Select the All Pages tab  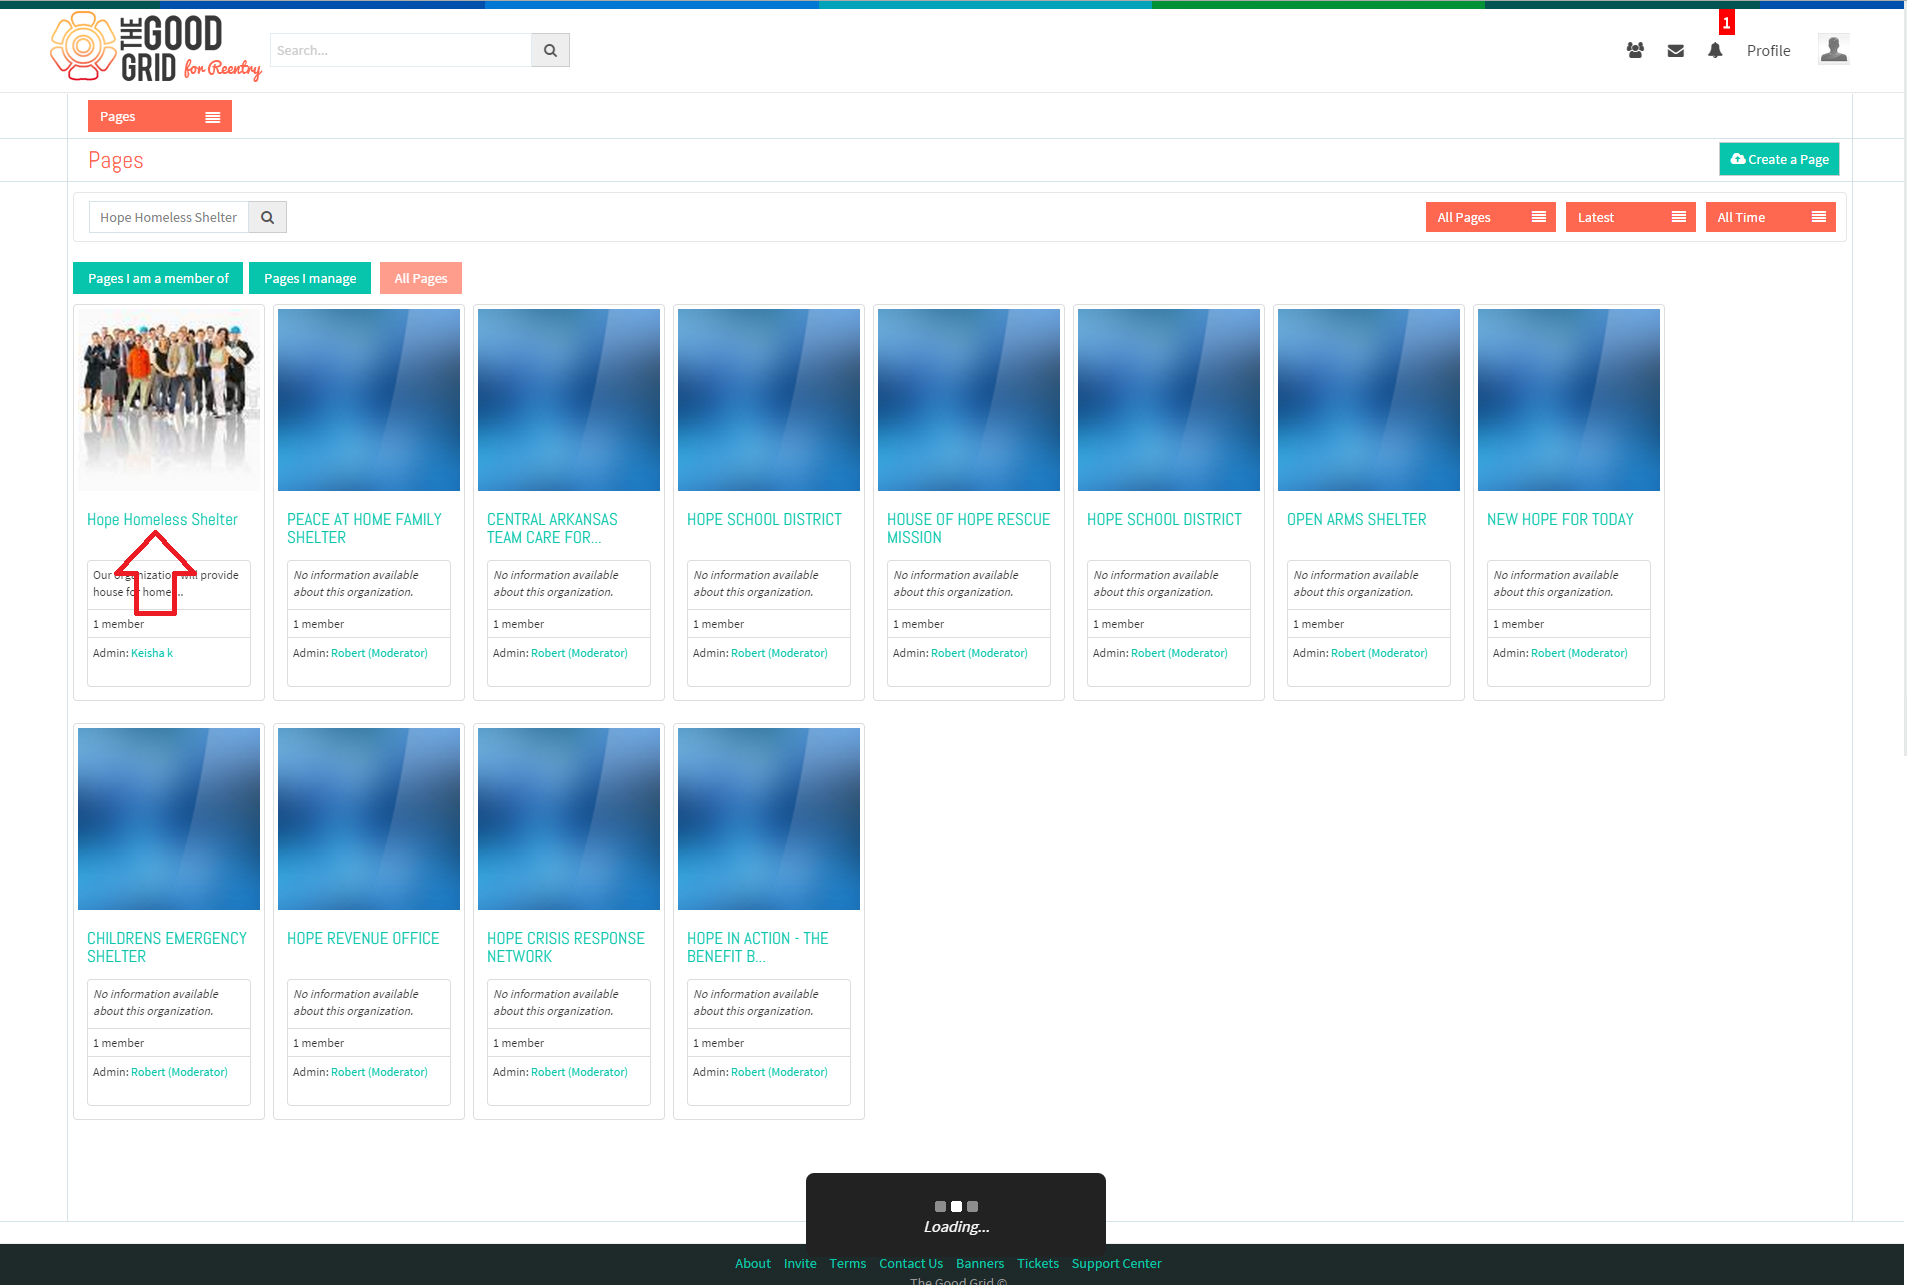(421, 278)
